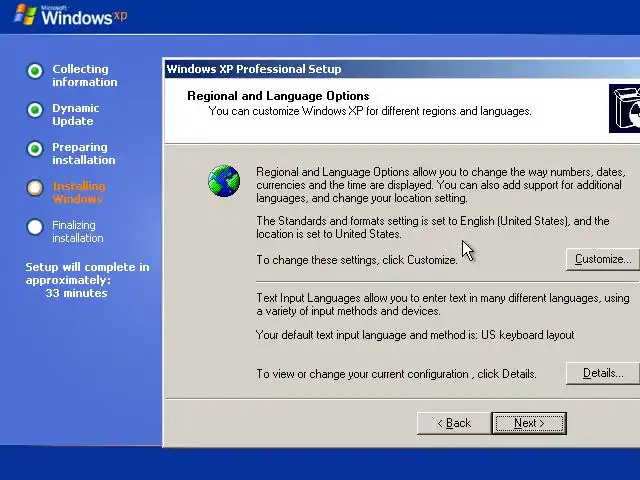The image size is (640, 480).
Task: Click the Customize... button
Action: tap(603, 259)
